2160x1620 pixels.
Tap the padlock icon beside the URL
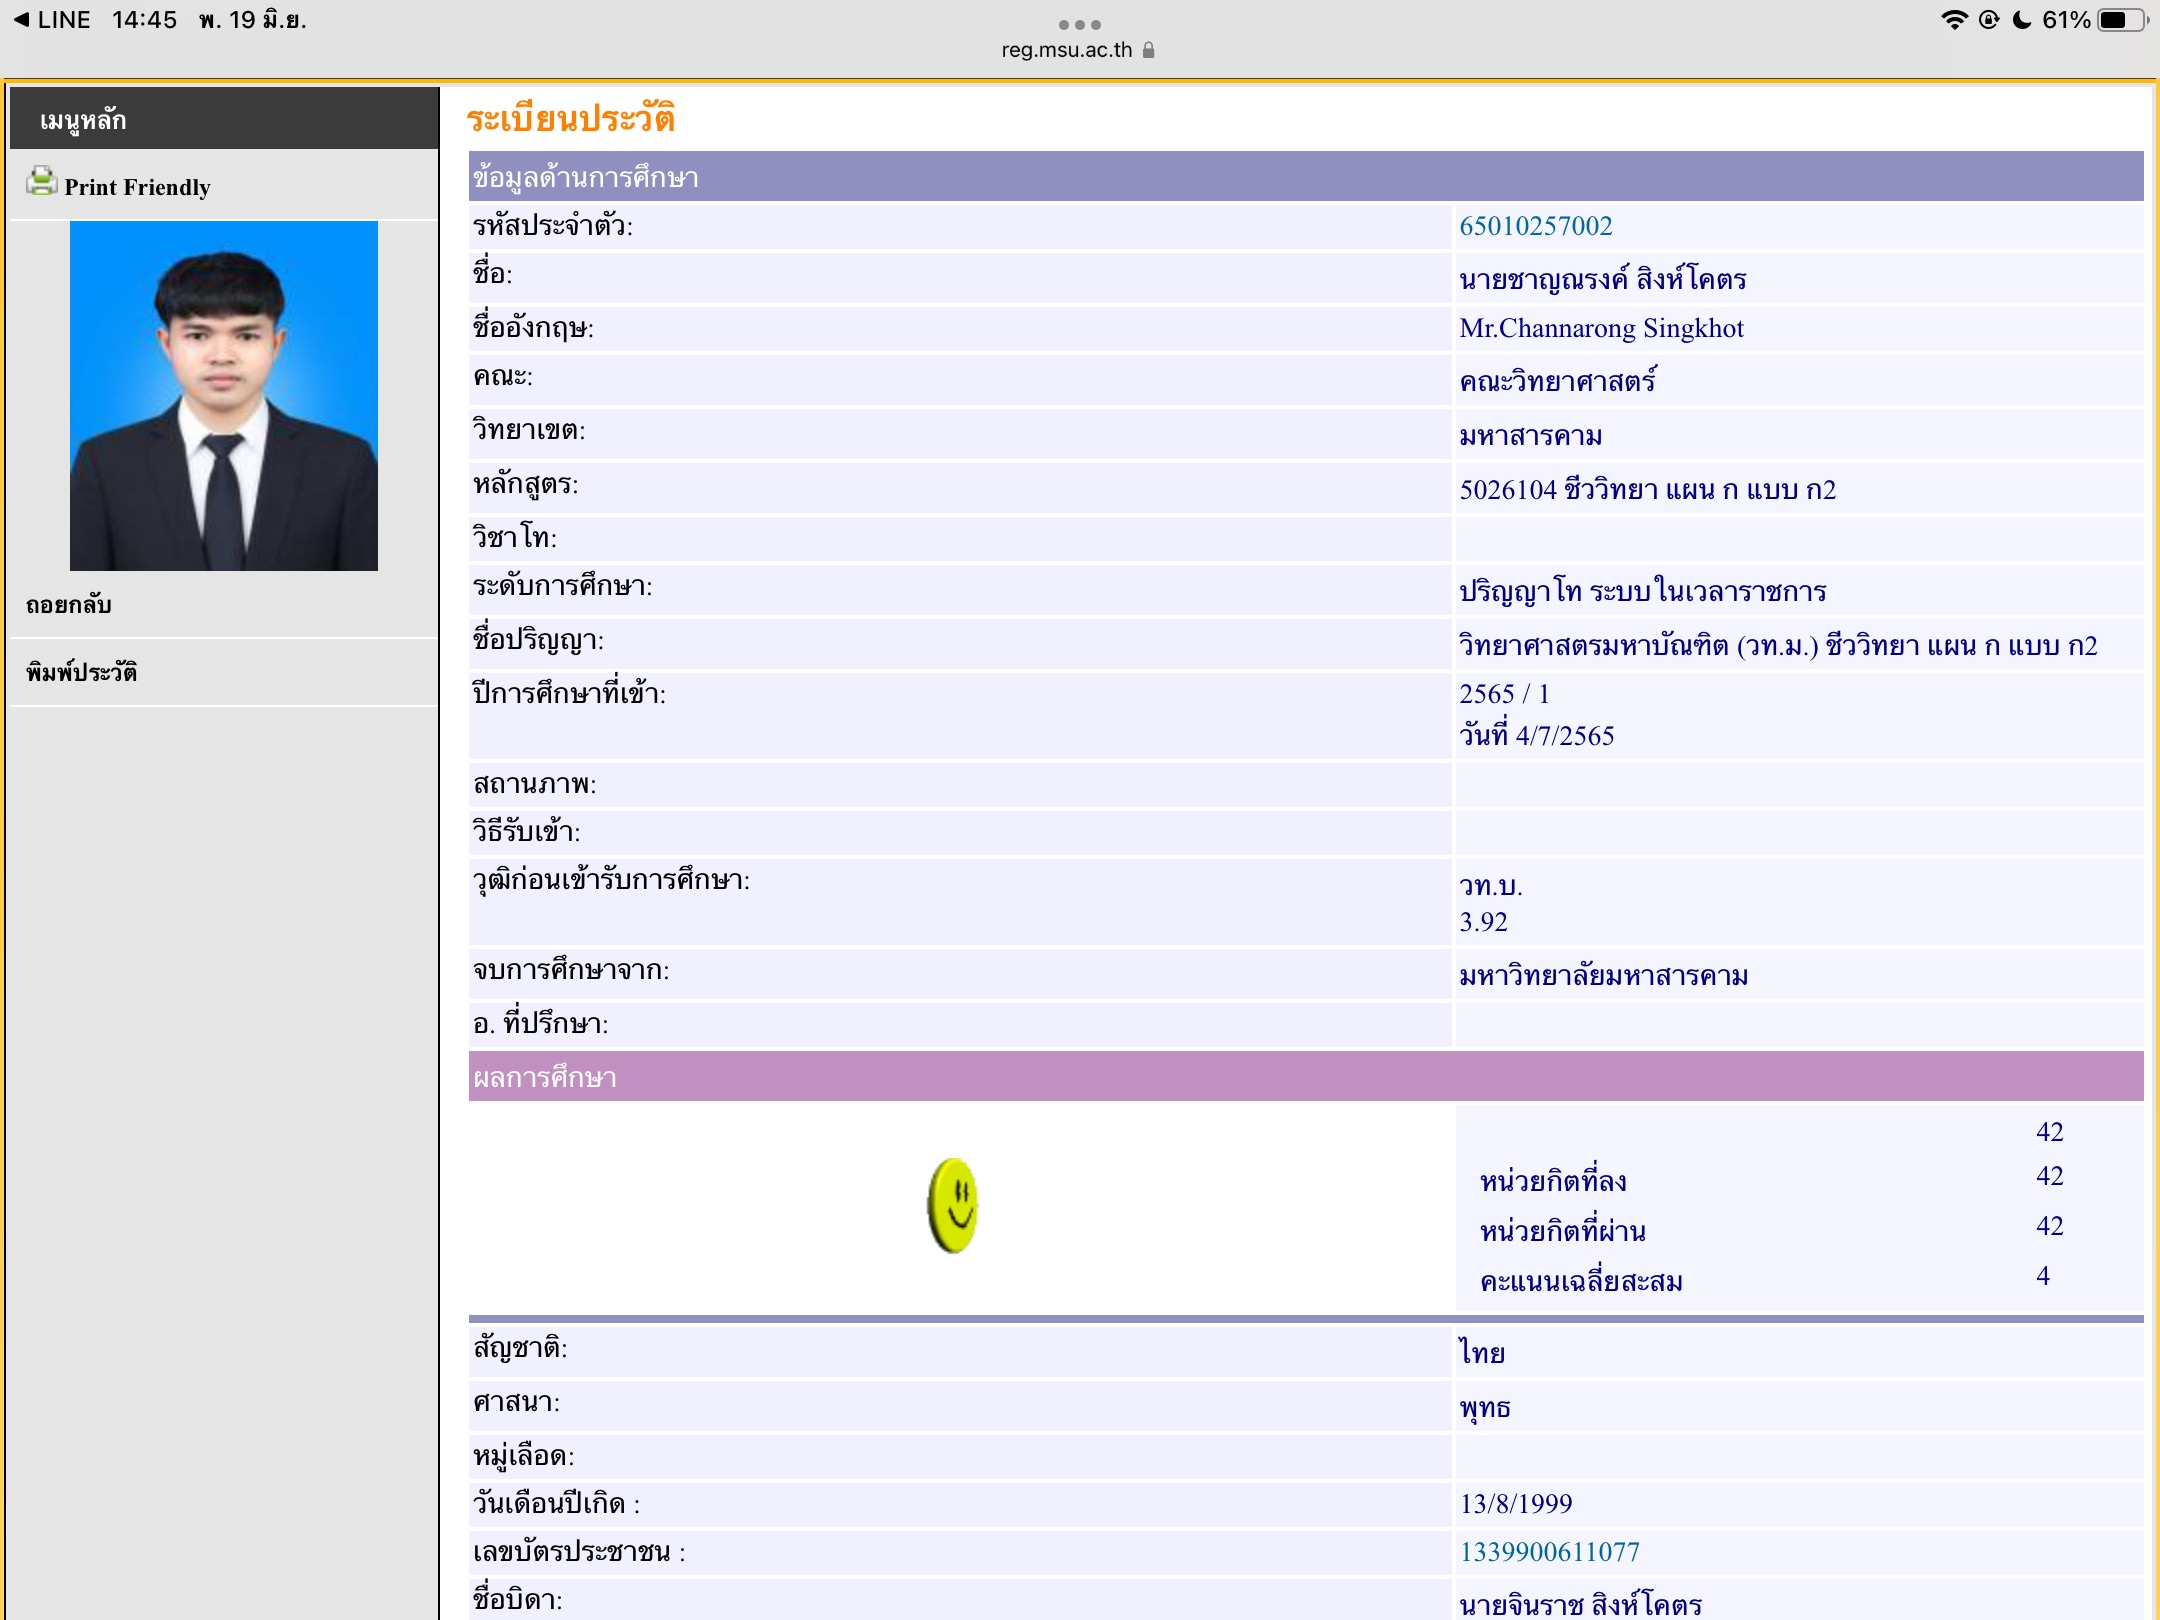[x=1148, y=50]
